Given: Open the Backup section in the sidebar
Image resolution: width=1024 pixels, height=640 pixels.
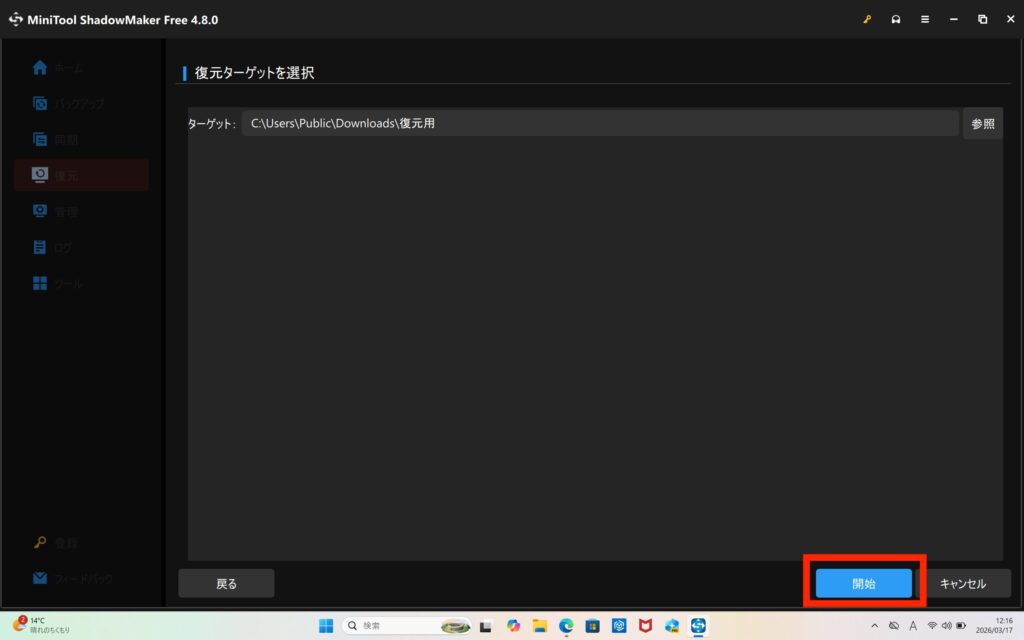Looking at the screenshot, I should tap(40, 104).
